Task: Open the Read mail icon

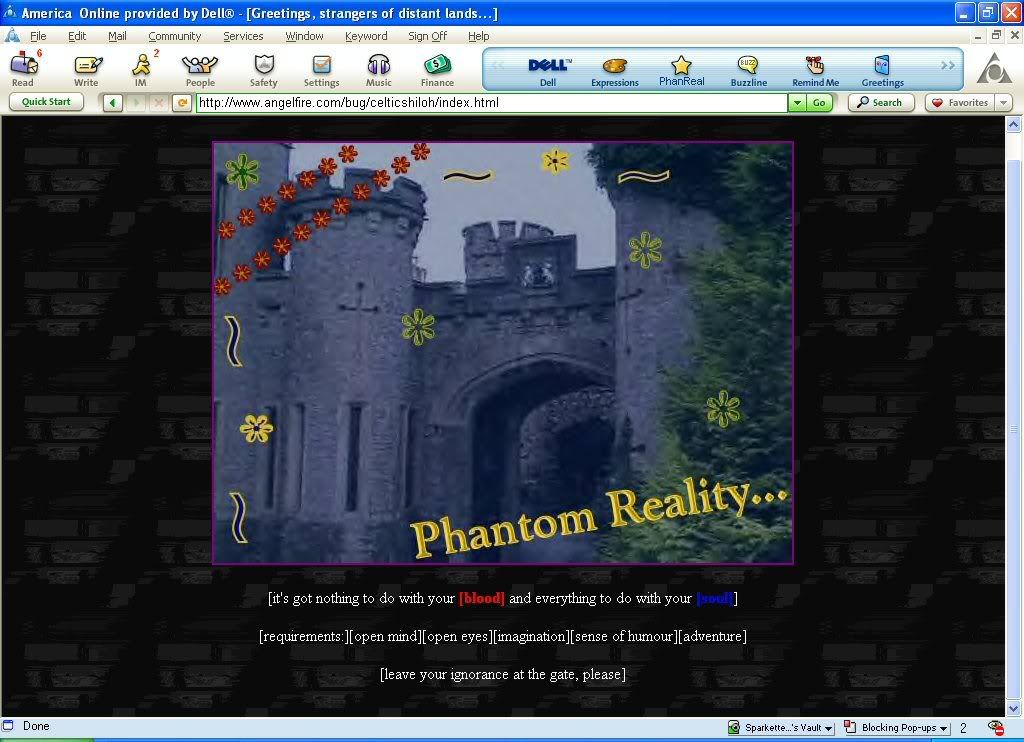Action: pyautogui.click(x=23, y=66)
